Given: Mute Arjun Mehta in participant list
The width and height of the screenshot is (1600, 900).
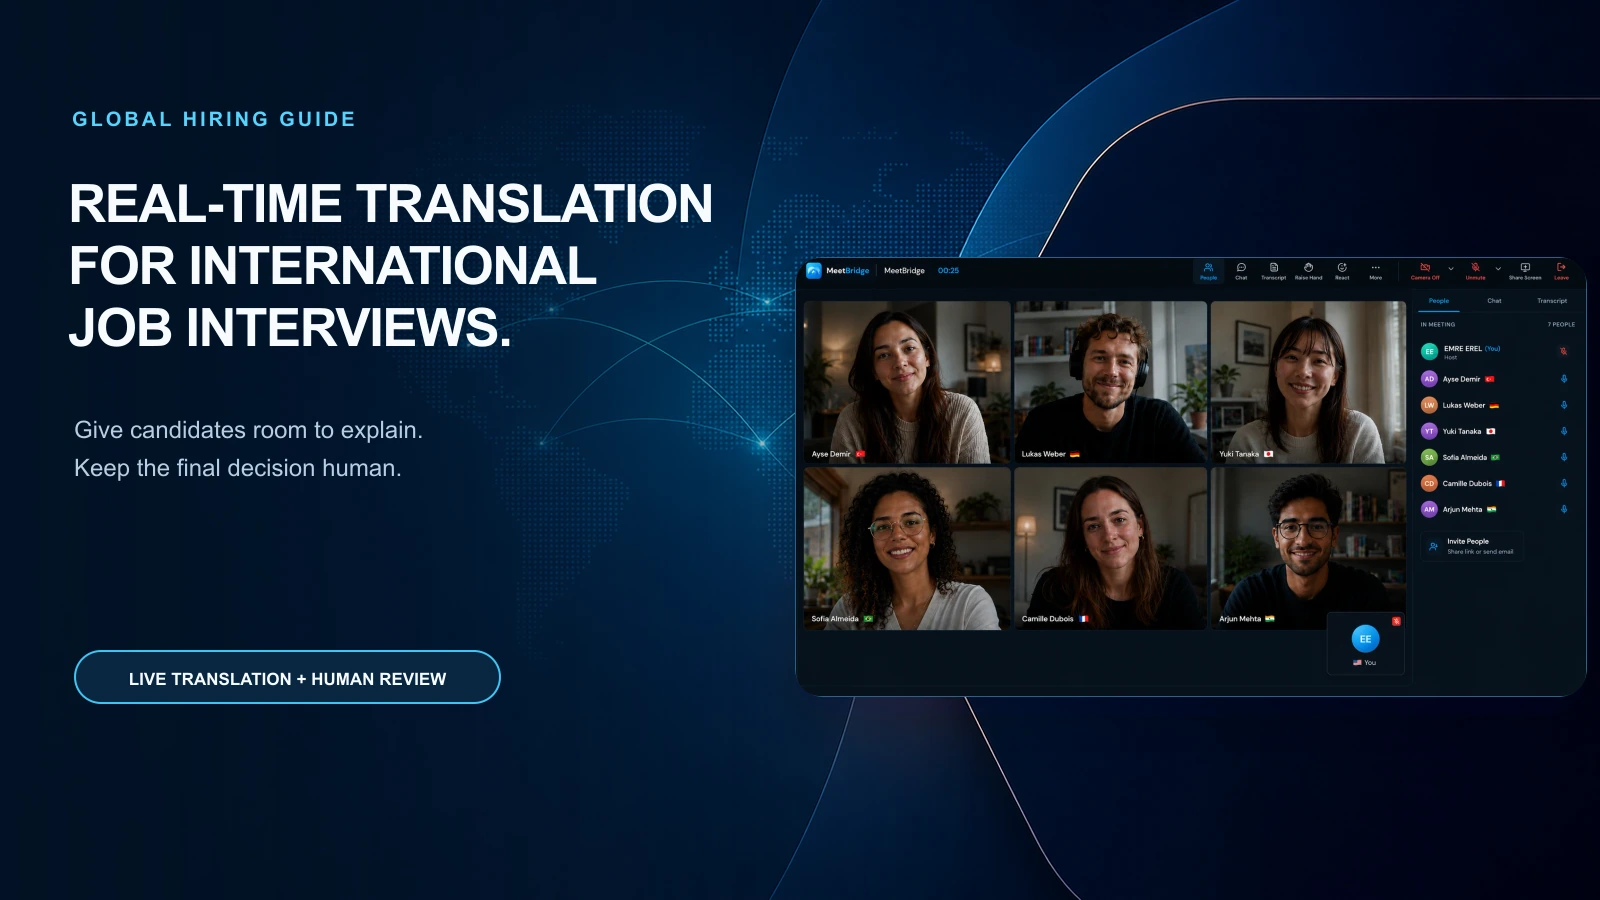Looking at the screenshot, I should pos(1564,509).
